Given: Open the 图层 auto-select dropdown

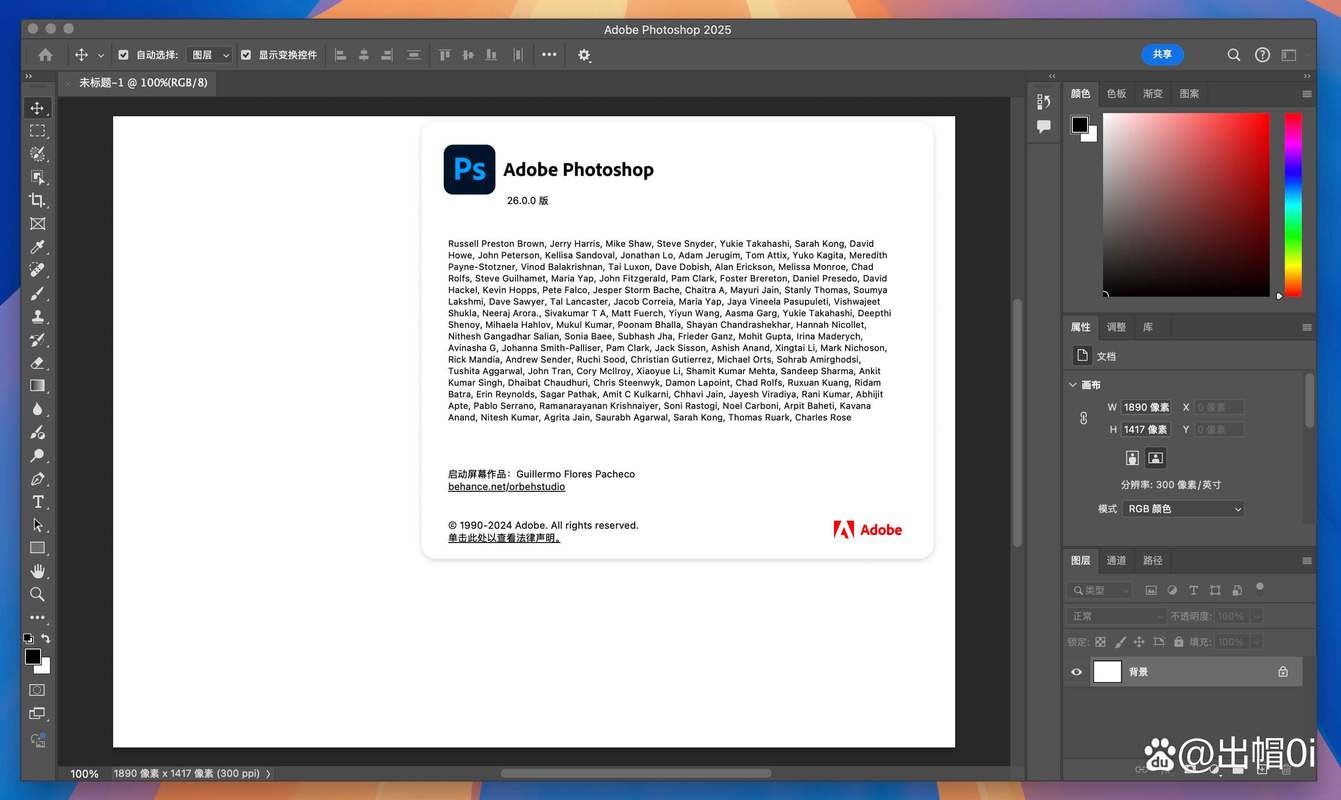Looking at the screenshot, I should [209, 55].
